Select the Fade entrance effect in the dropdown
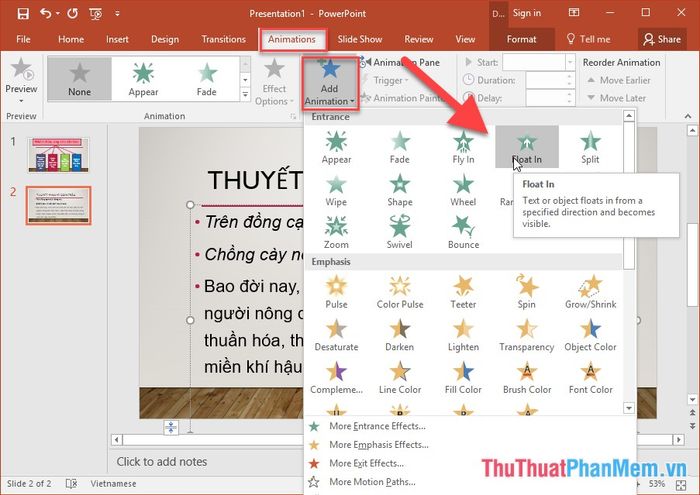Image resolution: width=700 pixels, height=495 pixels. (400, 147)
